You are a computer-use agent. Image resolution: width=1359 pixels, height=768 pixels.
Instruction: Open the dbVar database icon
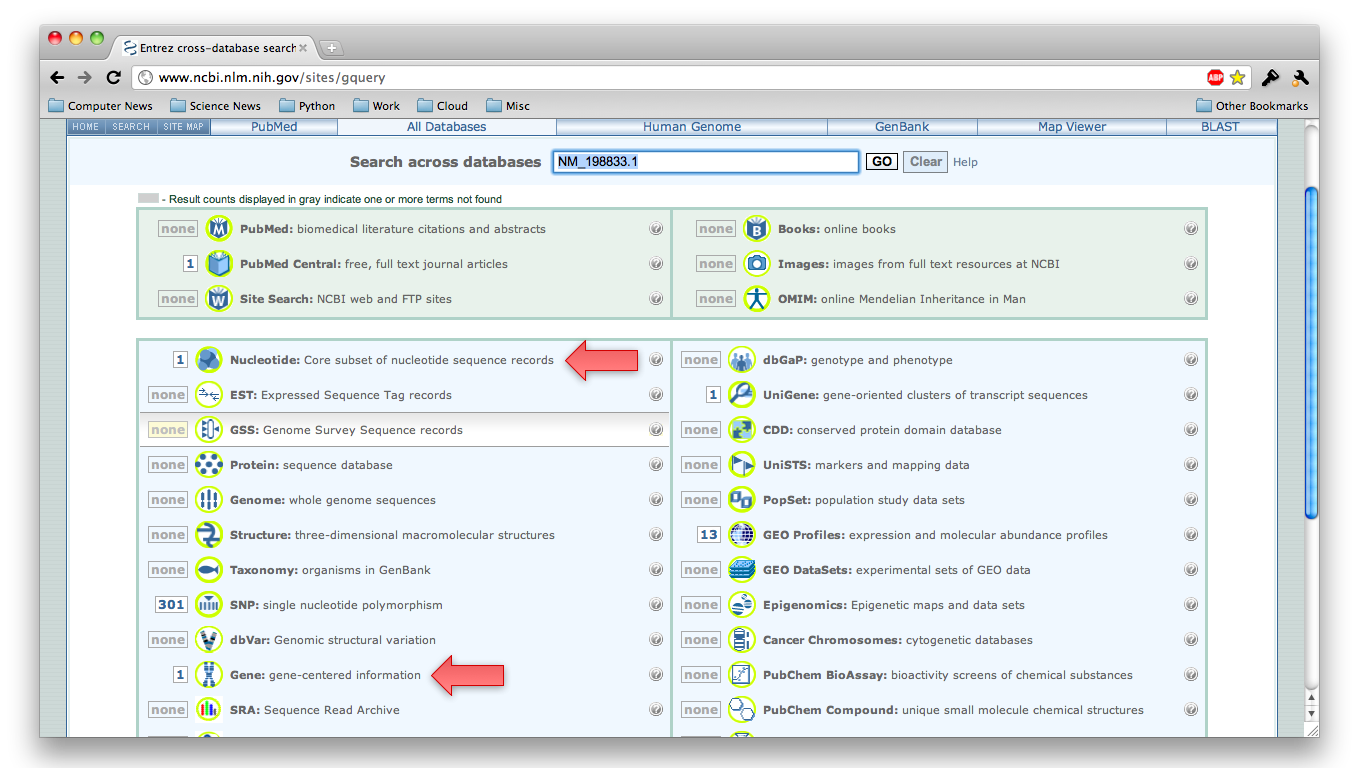(209, 640)
